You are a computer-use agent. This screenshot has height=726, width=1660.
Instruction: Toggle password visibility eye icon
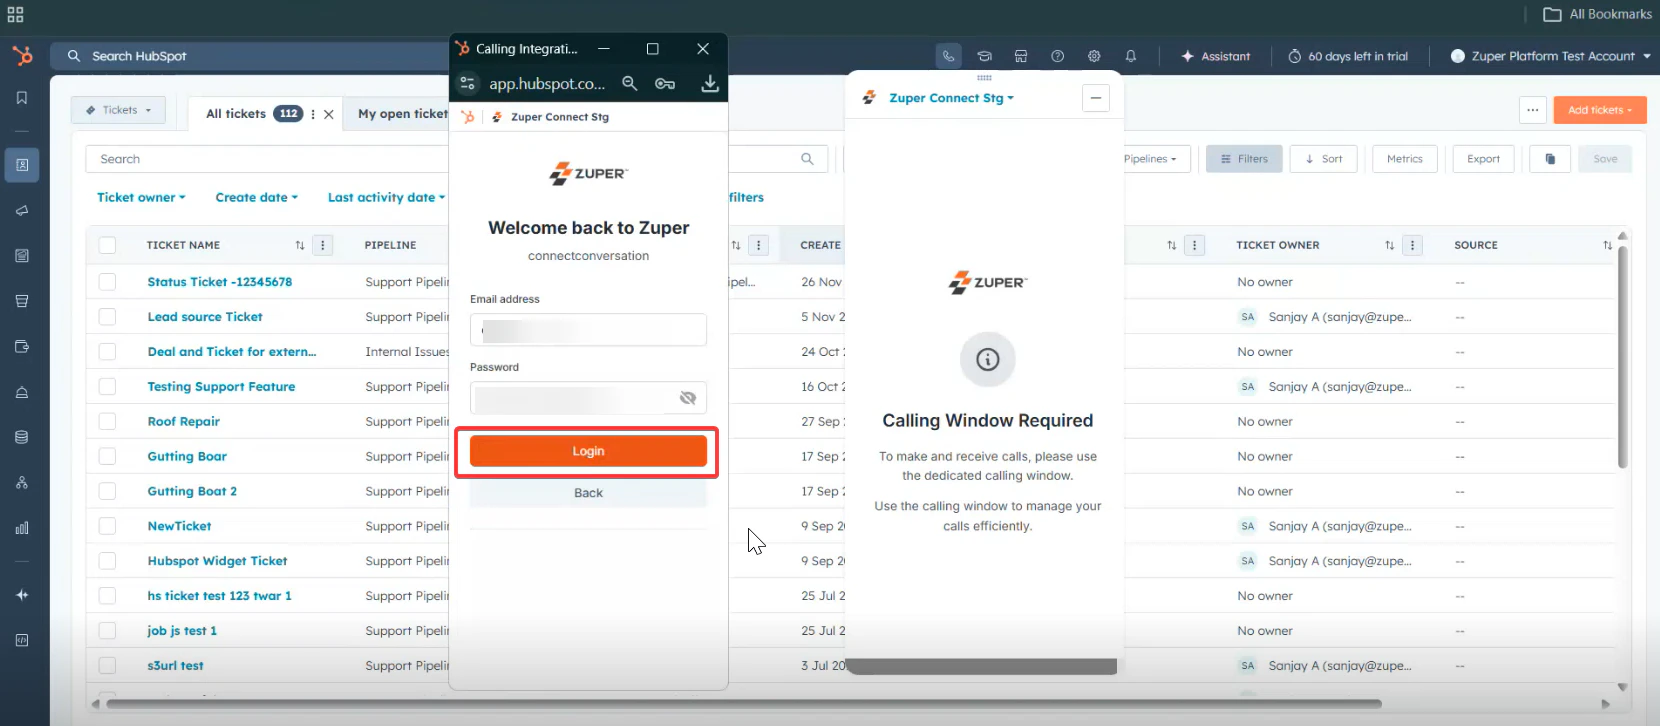tap(688, 398)
